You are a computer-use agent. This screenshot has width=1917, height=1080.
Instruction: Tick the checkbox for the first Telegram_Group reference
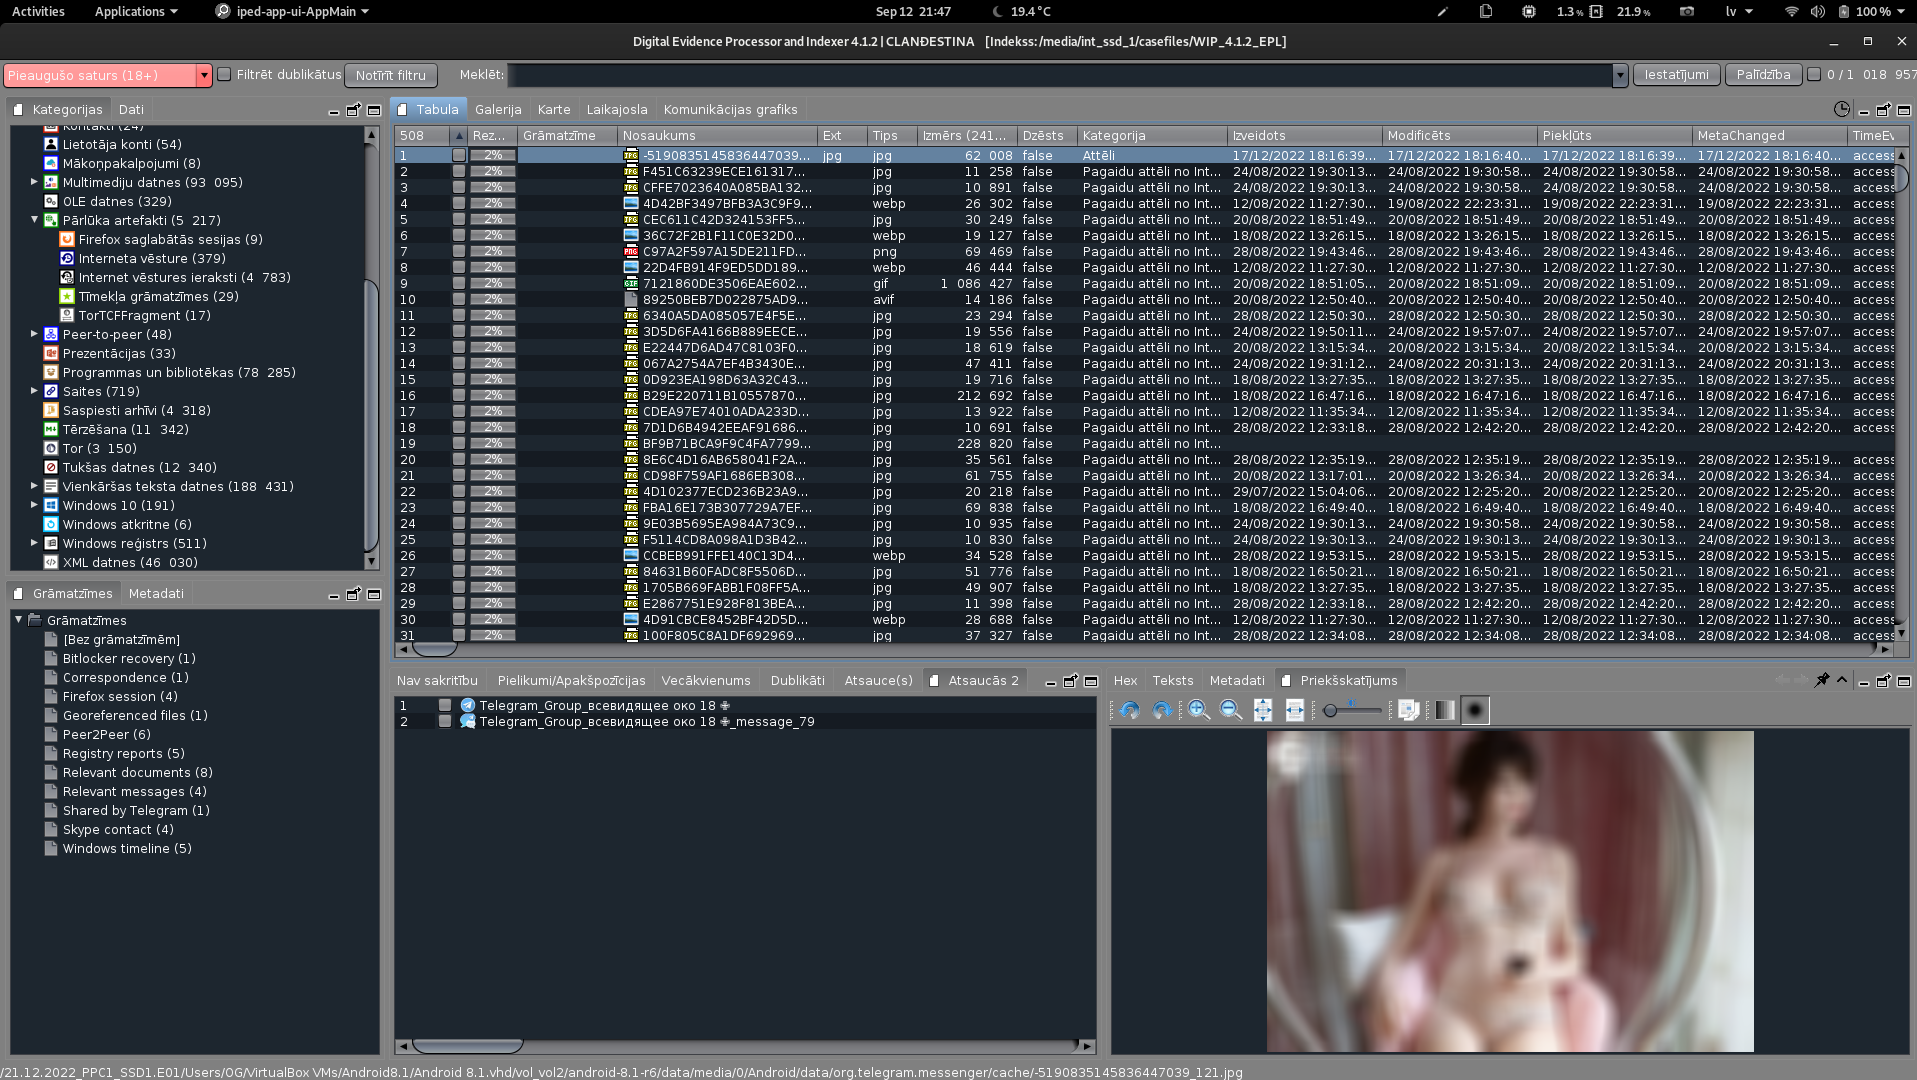click(445, 705)
